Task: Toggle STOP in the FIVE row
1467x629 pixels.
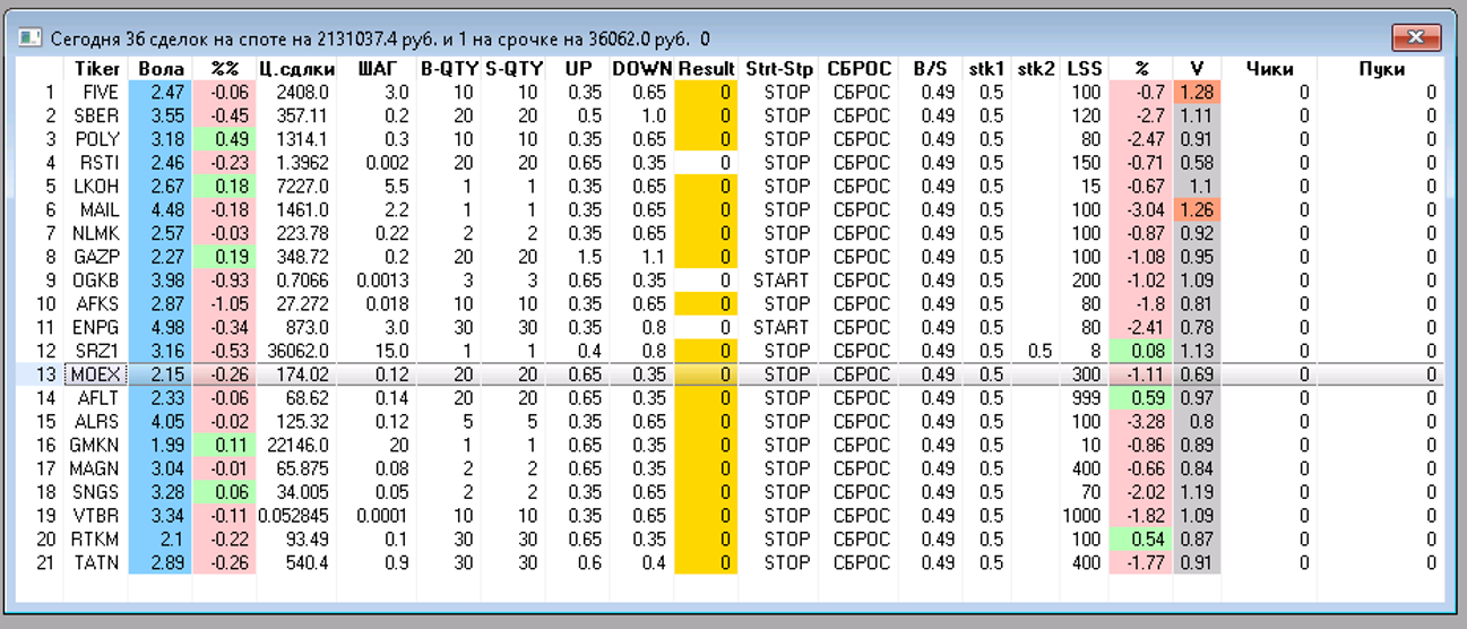Action: (786, 92)
